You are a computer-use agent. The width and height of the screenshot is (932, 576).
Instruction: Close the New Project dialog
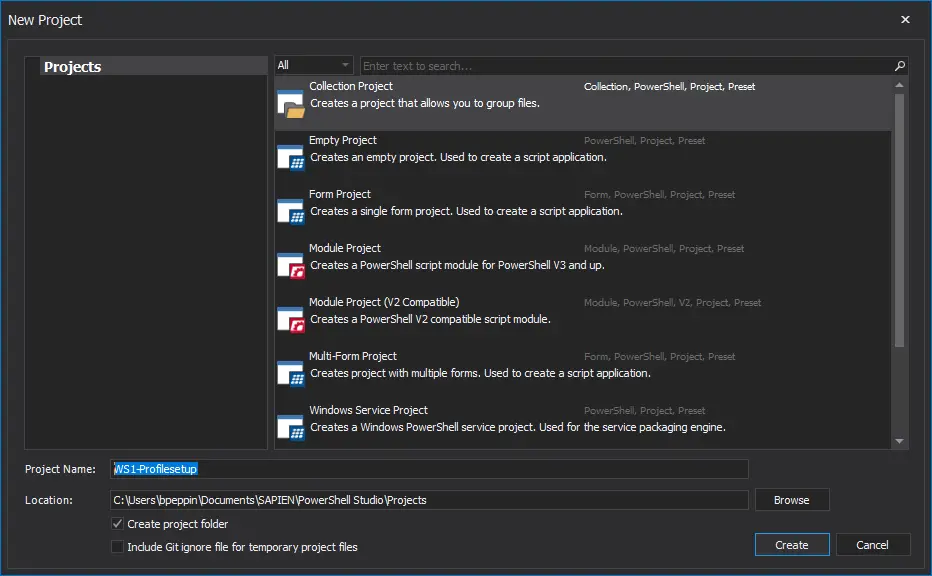(x=905, y=20)
